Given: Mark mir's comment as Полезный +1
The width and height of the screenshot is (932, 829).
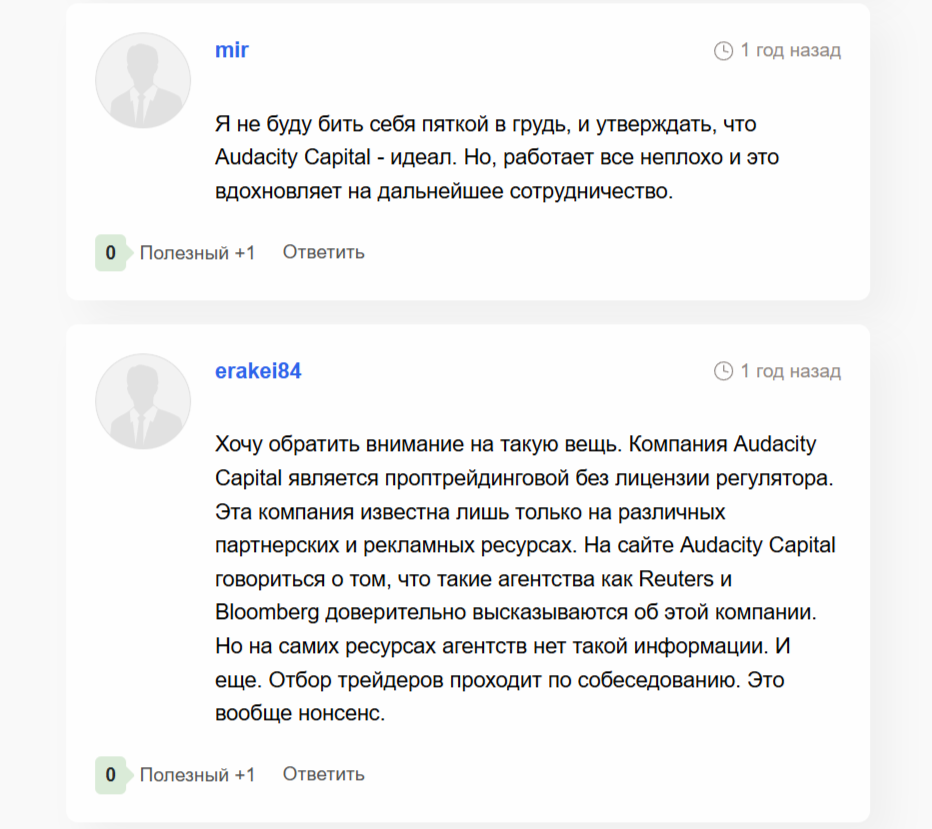Looking at the screenshot, I should (x=197, y=253).
